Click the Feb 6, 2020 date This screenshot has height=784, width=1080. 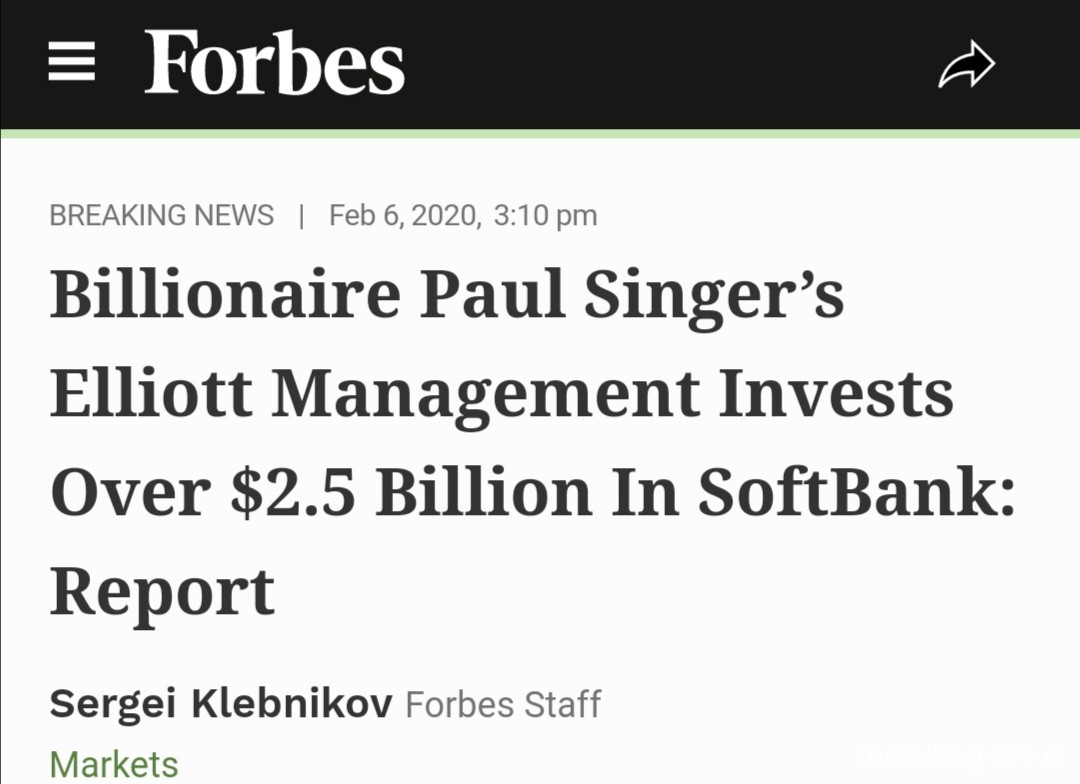pyautogui.click(x=404, y=215)
